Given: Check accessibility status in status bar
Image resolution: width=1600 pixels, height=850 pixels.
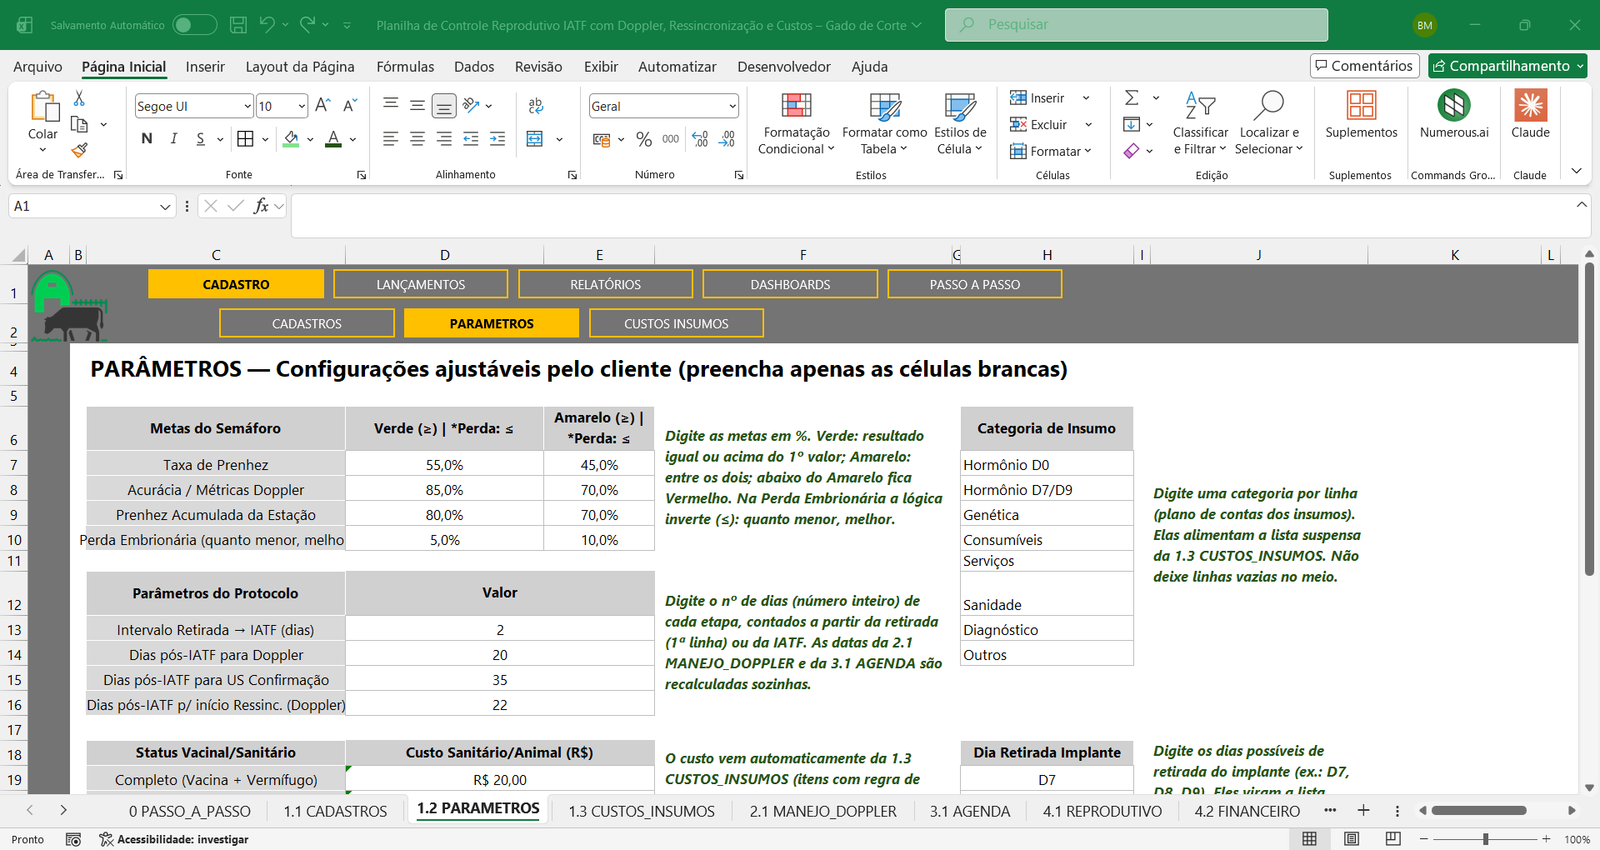Looking at the screenshot, I should point(174,839).
